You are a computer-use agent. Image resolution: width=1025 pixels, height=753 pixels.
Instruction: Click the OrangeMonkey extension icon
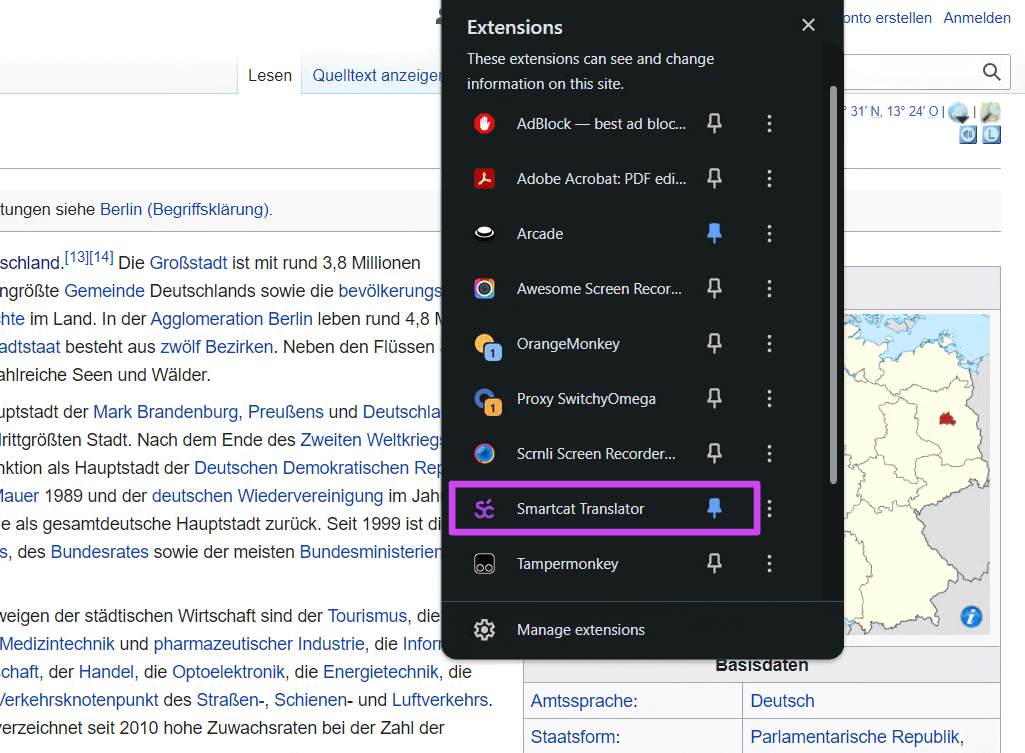coord(487,346)
